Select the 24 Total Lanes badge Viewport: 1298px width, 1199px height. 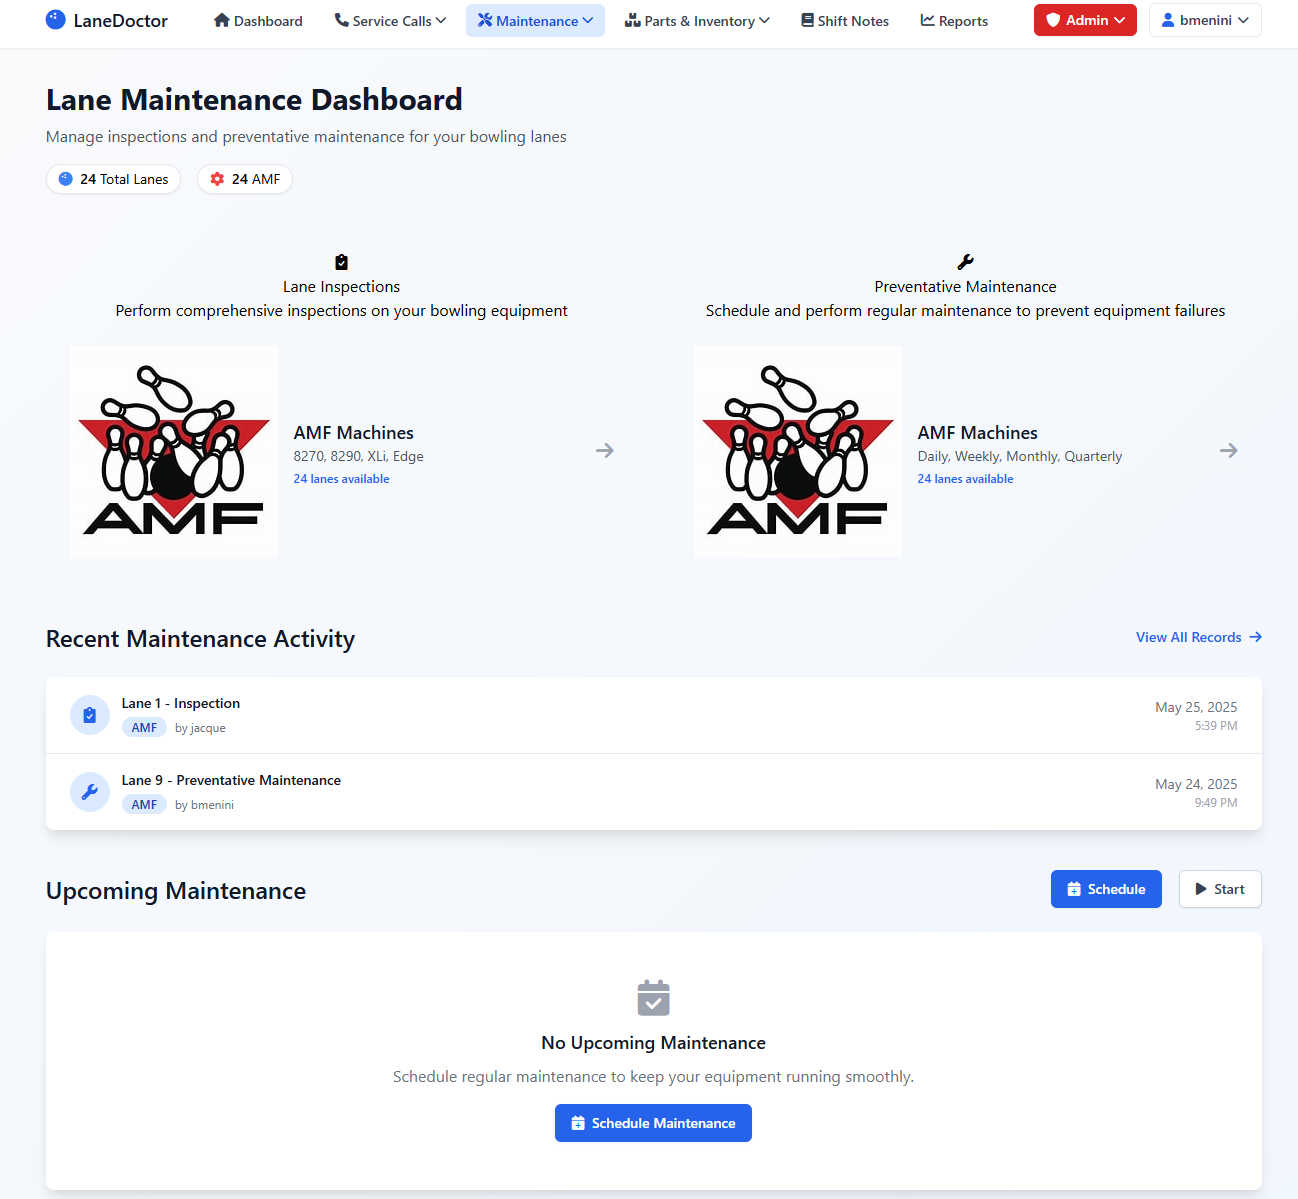[113, 179]
